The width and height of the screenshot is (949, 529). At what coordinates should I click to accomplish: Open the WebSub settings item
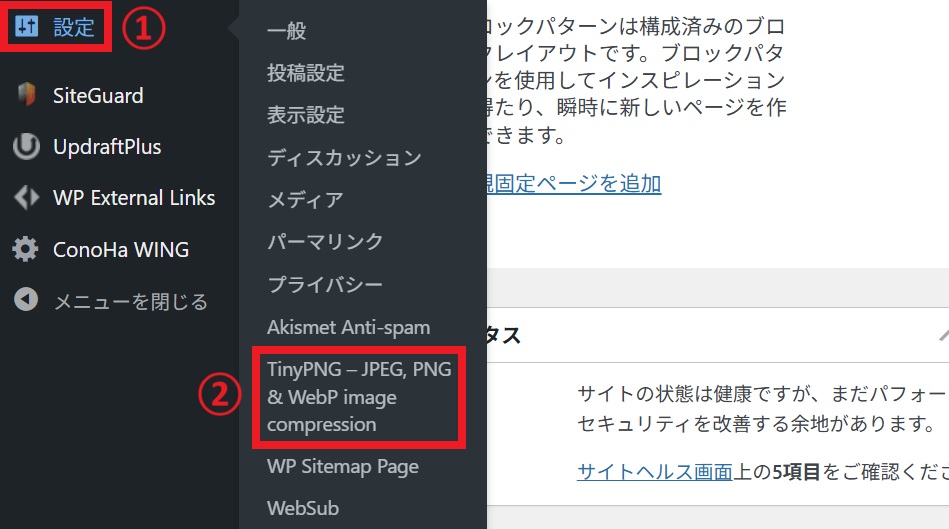pos(303,508)
